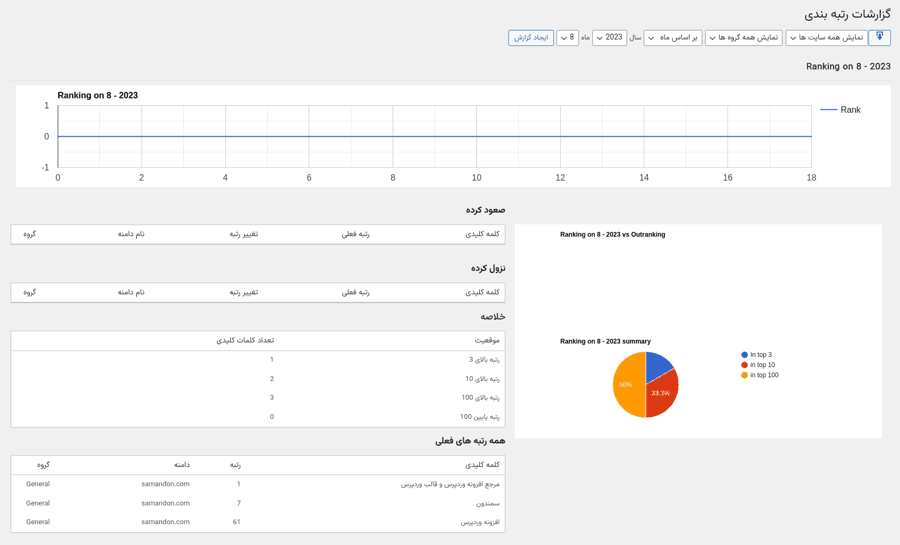Click the orange 50% pie slice

click(627, 385)
